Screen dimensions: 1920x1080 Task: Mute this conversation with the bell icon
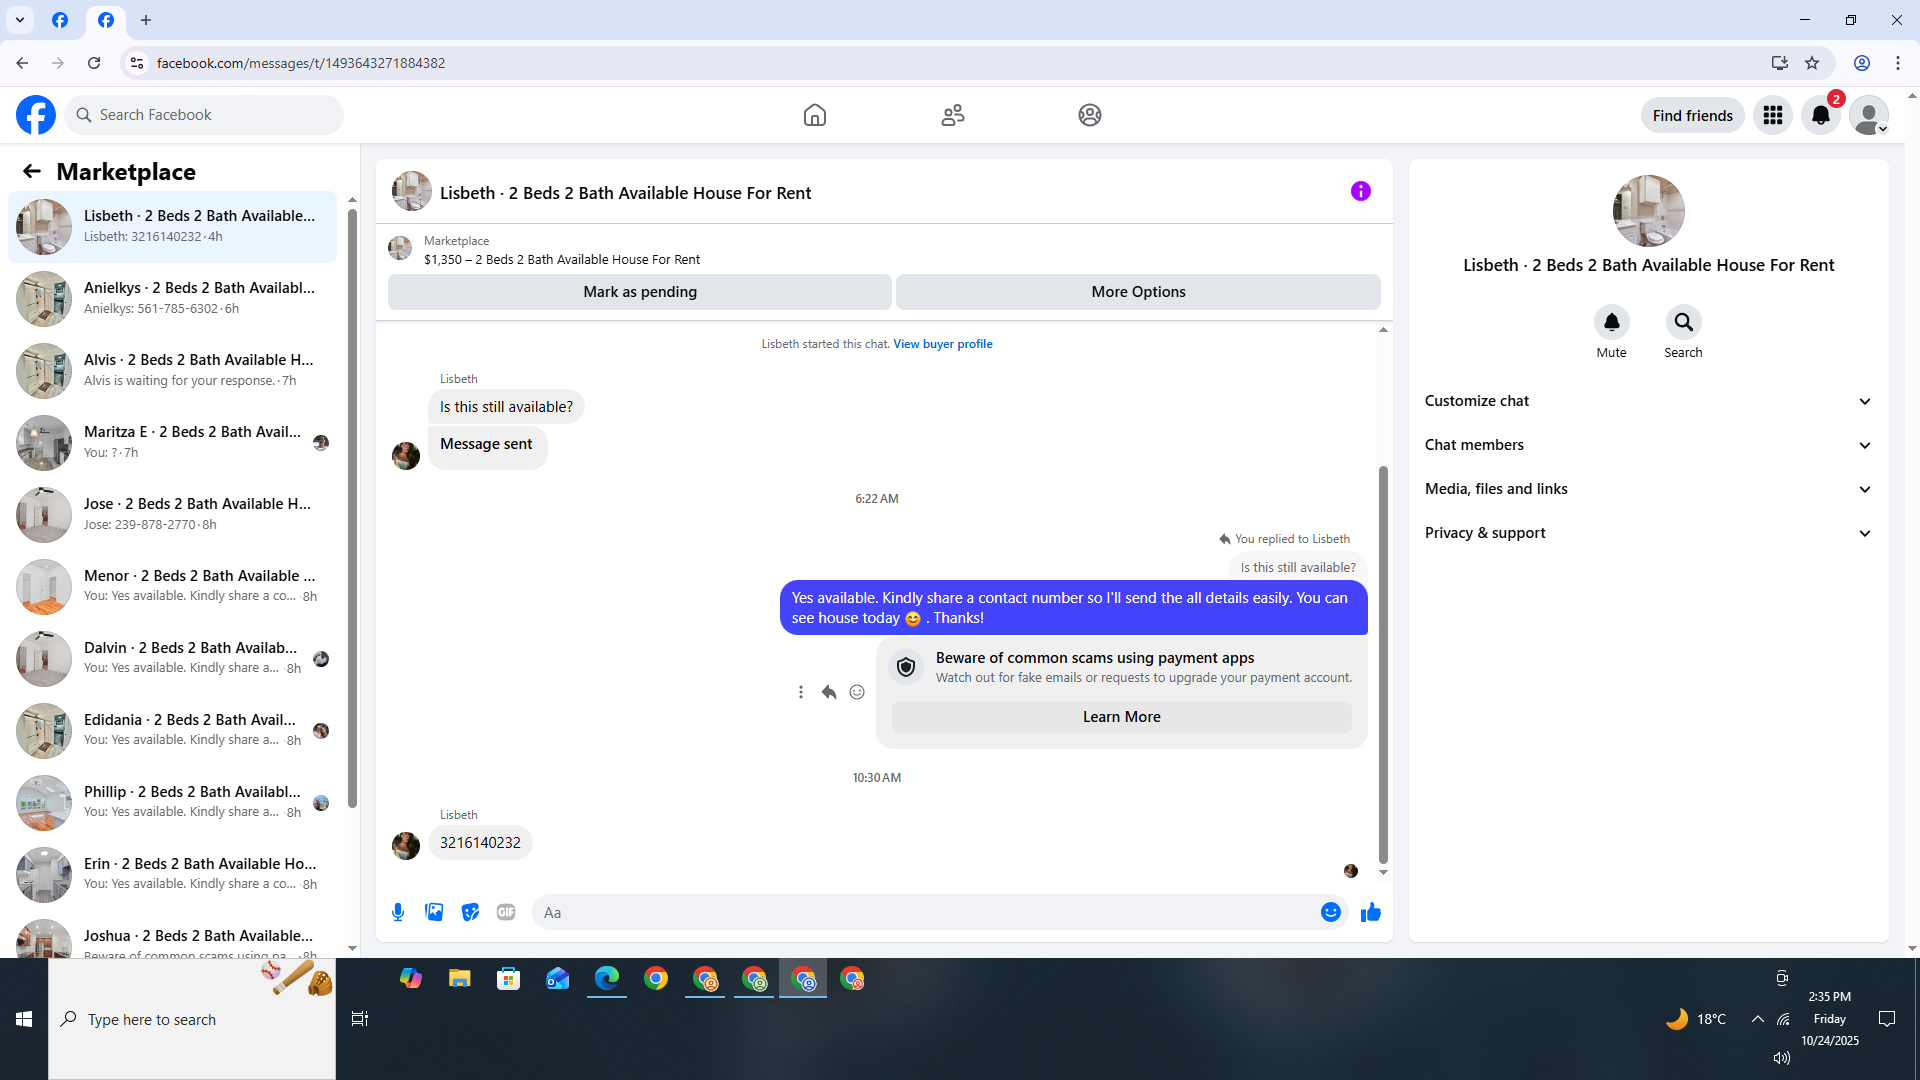tap(1611, 322)
